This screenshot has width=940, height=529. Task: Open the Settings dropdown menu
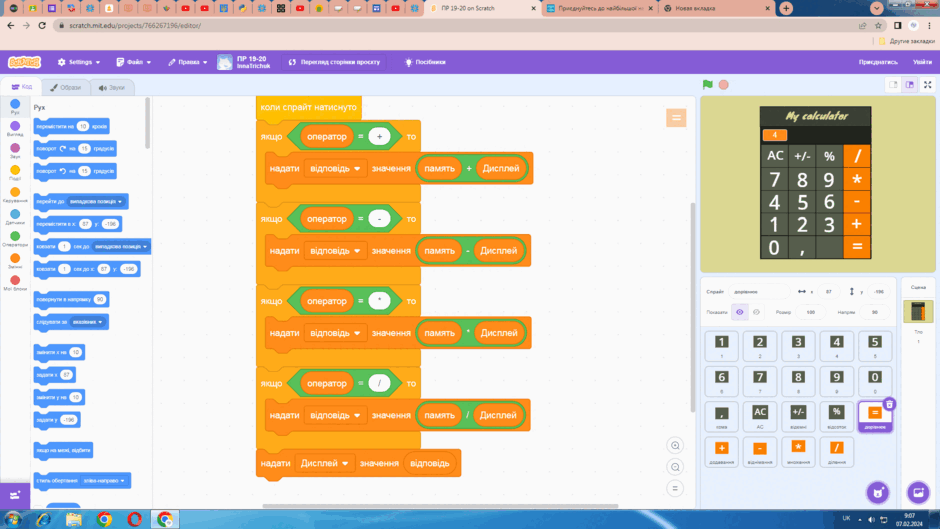click(x=79, y=62)
